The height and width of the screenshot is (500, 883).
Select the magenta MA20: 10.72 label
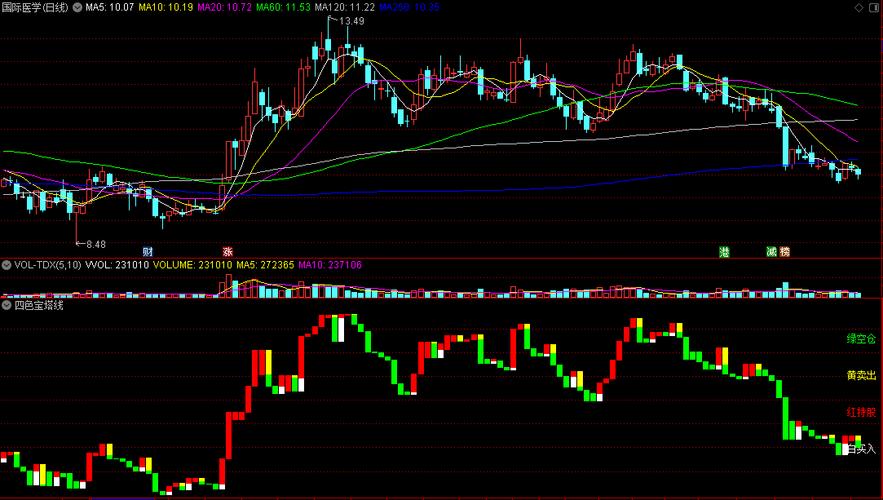point(224,7)
